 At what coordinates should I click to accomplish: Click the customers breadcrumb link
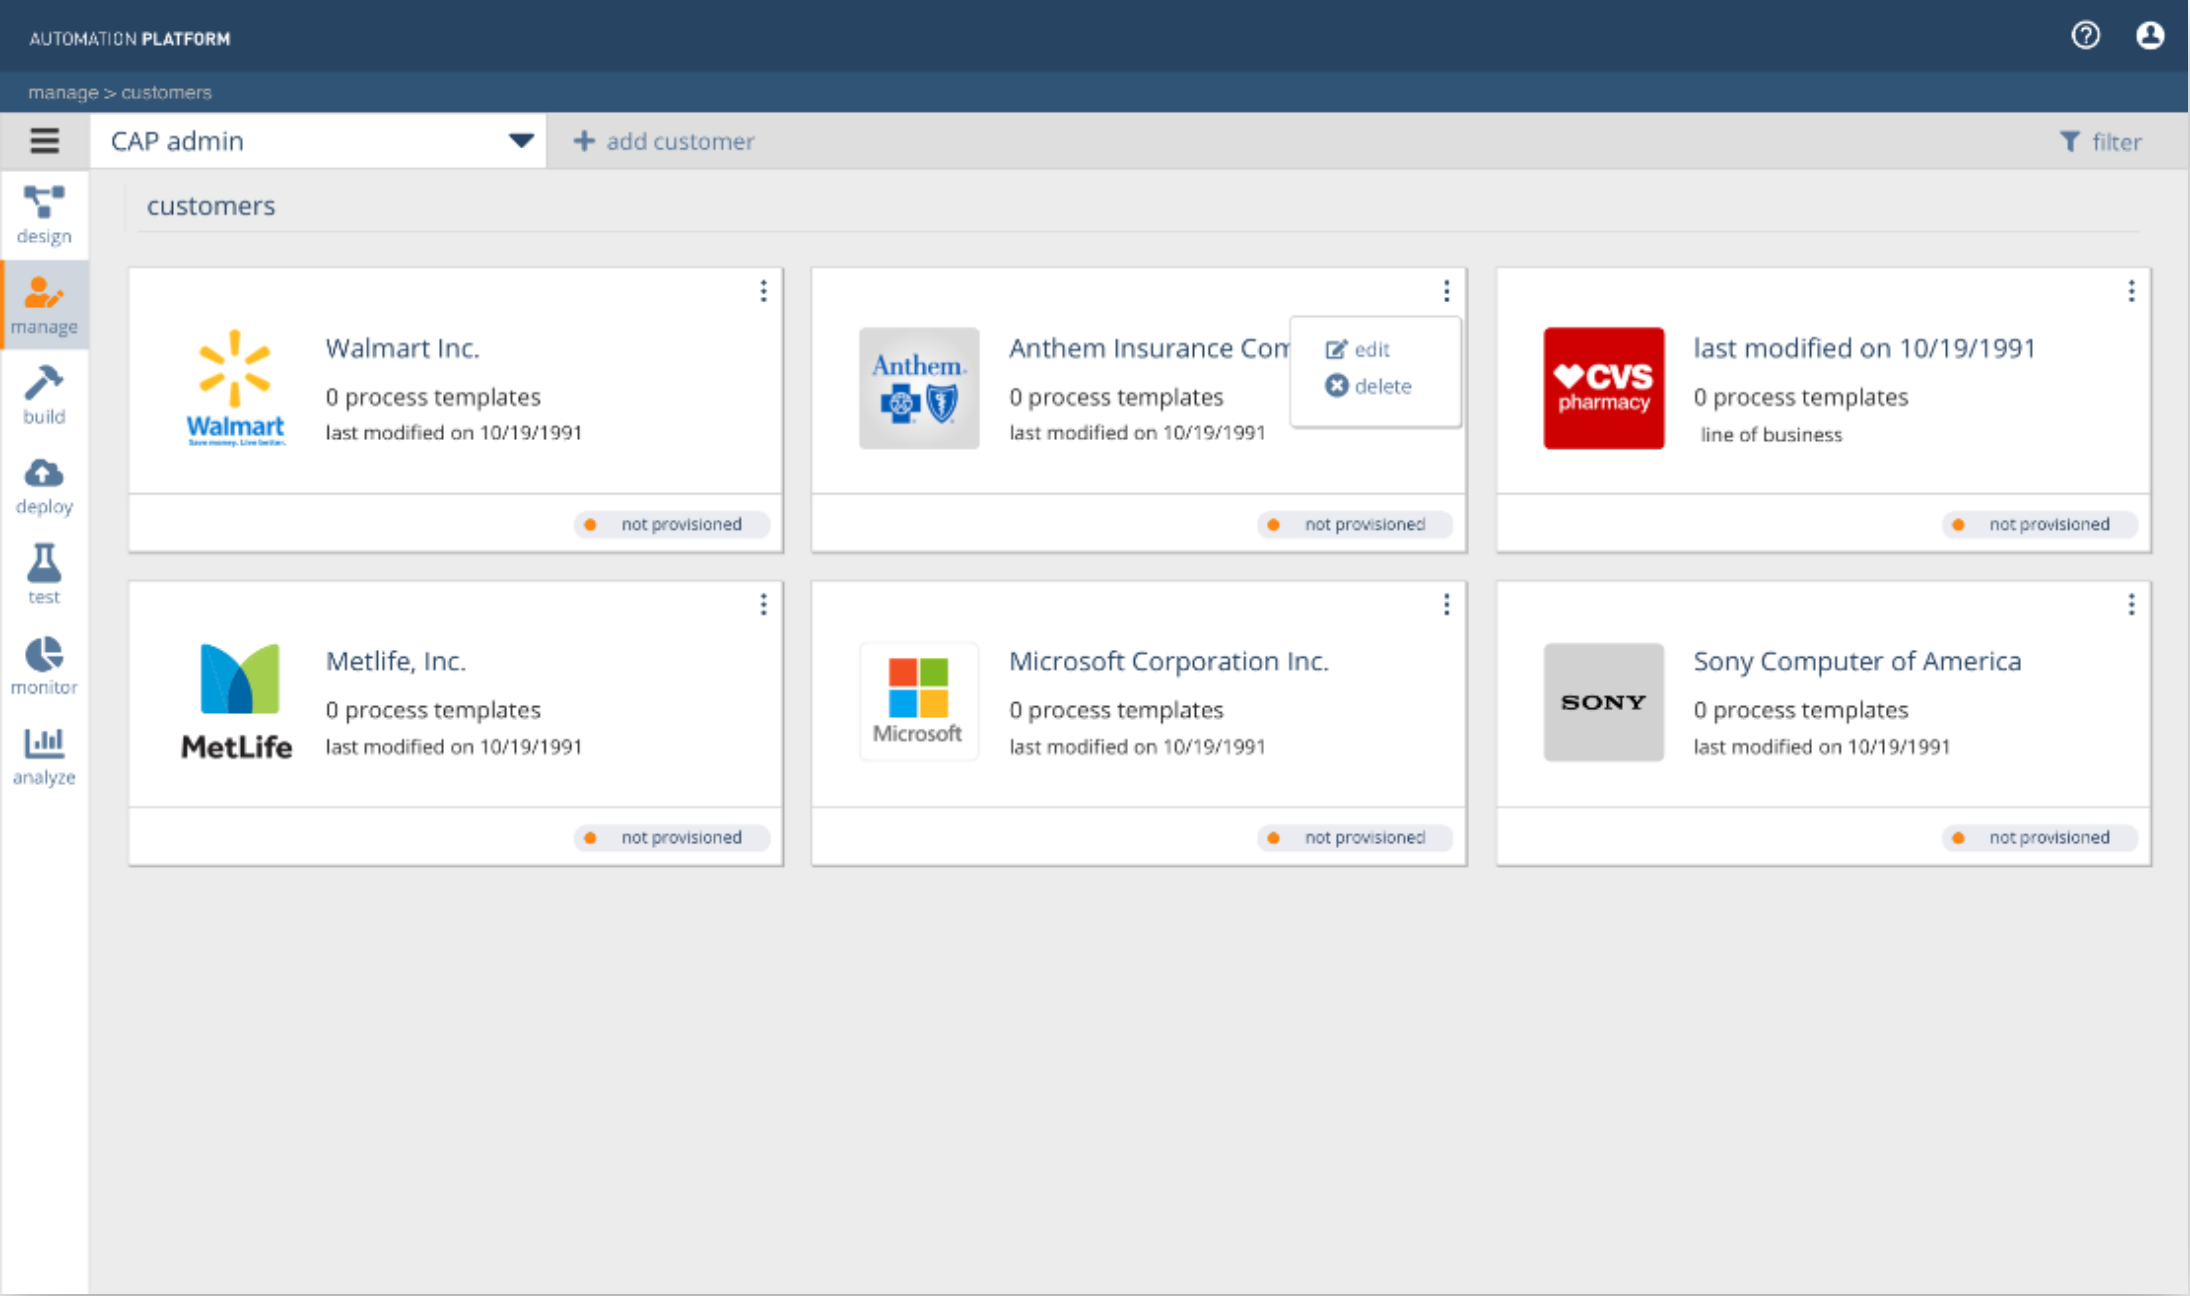click(166, 92)
